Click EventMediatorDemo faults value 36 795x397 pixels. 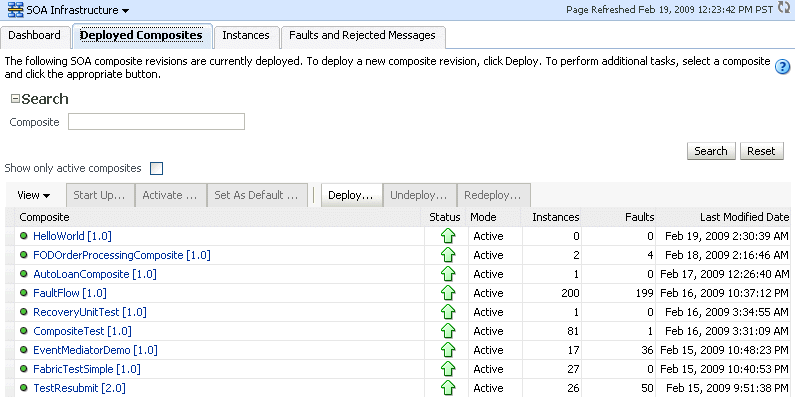648,350
